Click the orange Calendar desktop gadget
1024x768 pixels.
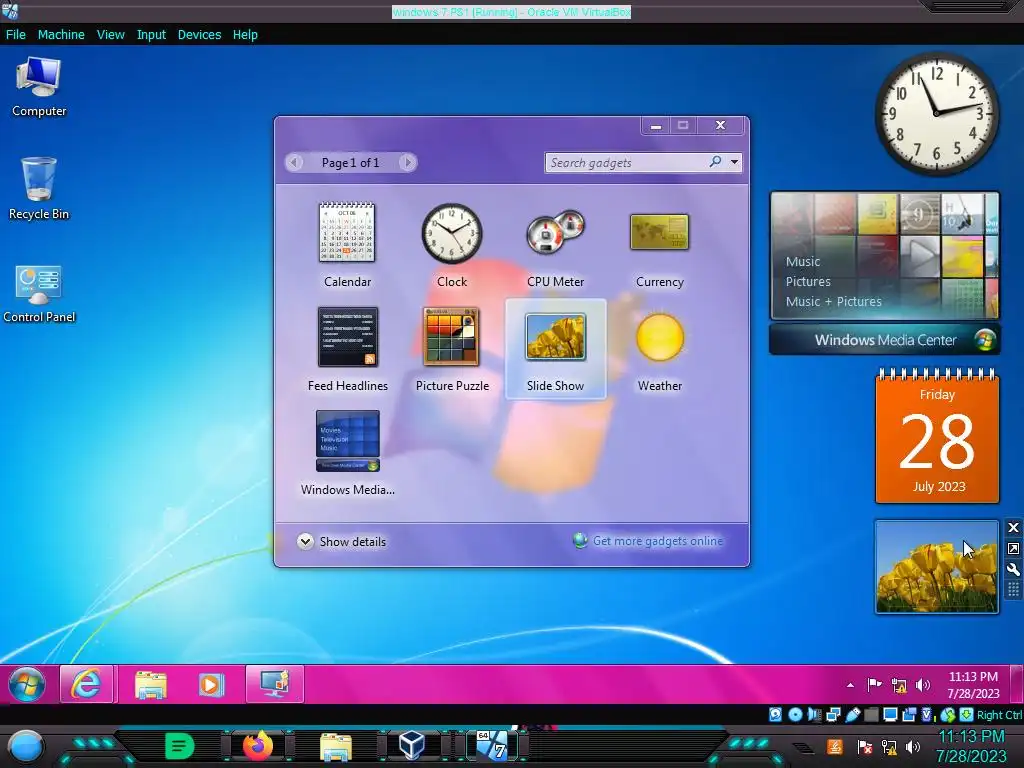(937, 436)
